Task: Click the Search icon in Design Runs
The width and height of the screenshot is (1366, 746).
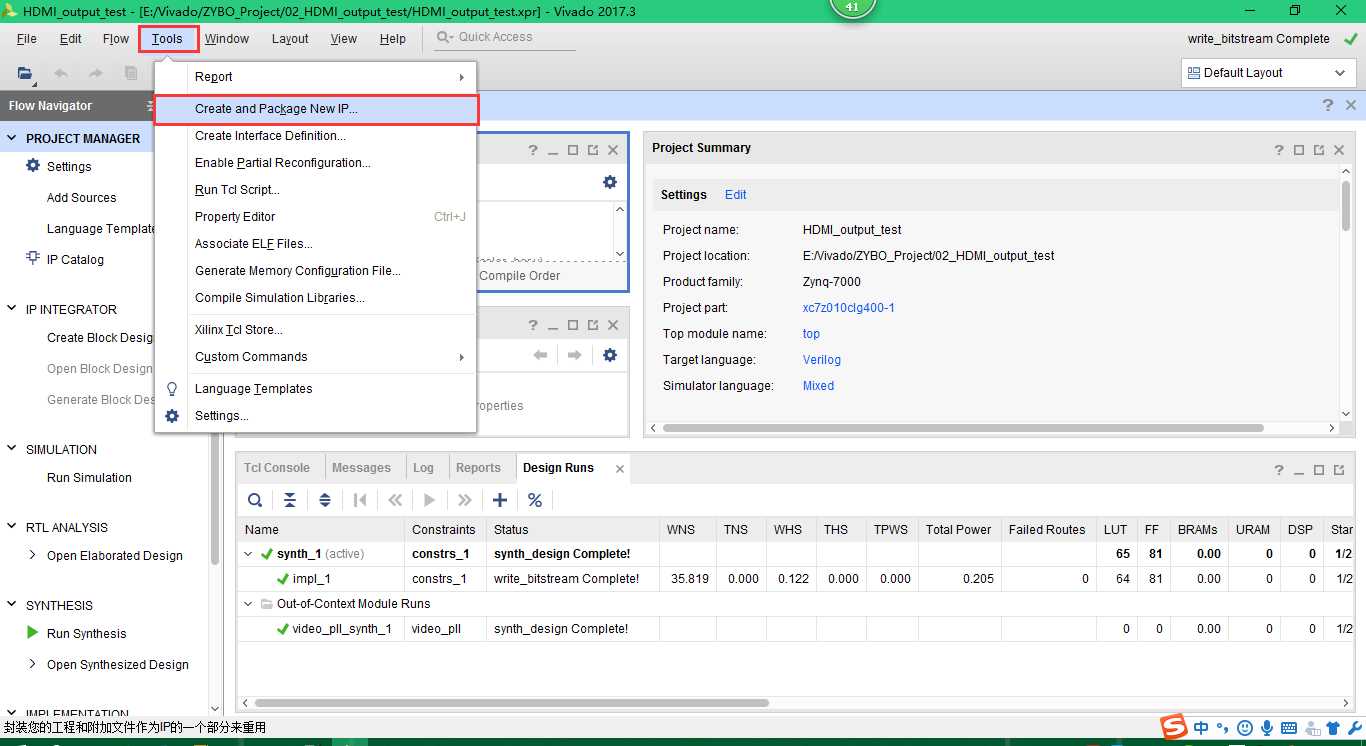Action: 255,500
